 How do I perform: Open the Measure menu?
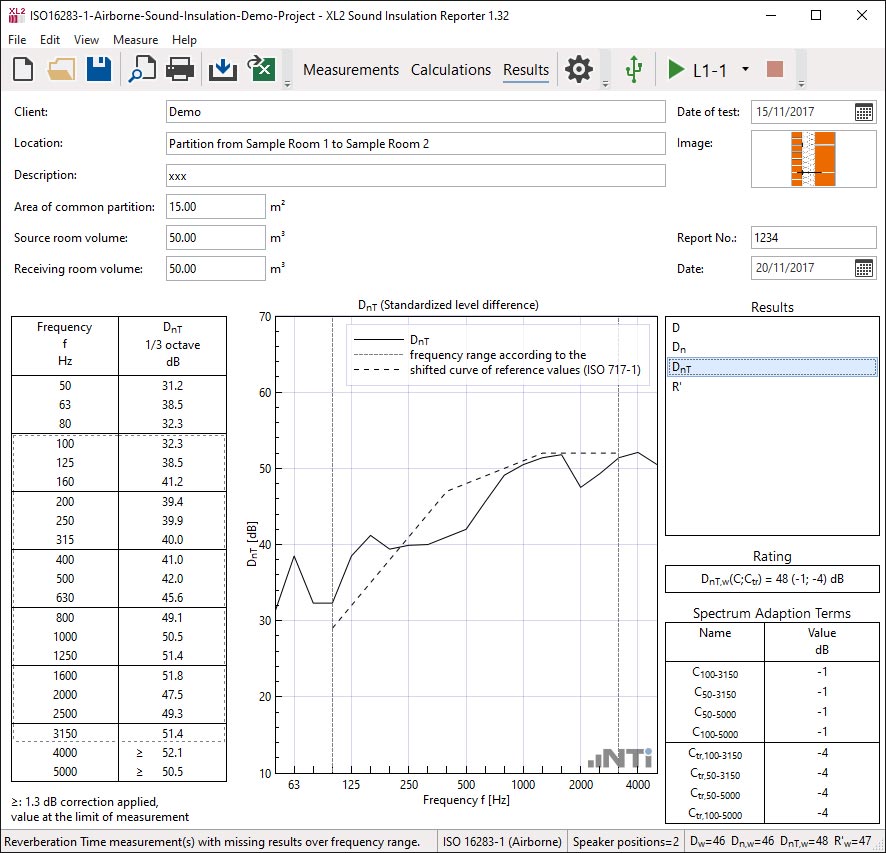pos(135,40)
